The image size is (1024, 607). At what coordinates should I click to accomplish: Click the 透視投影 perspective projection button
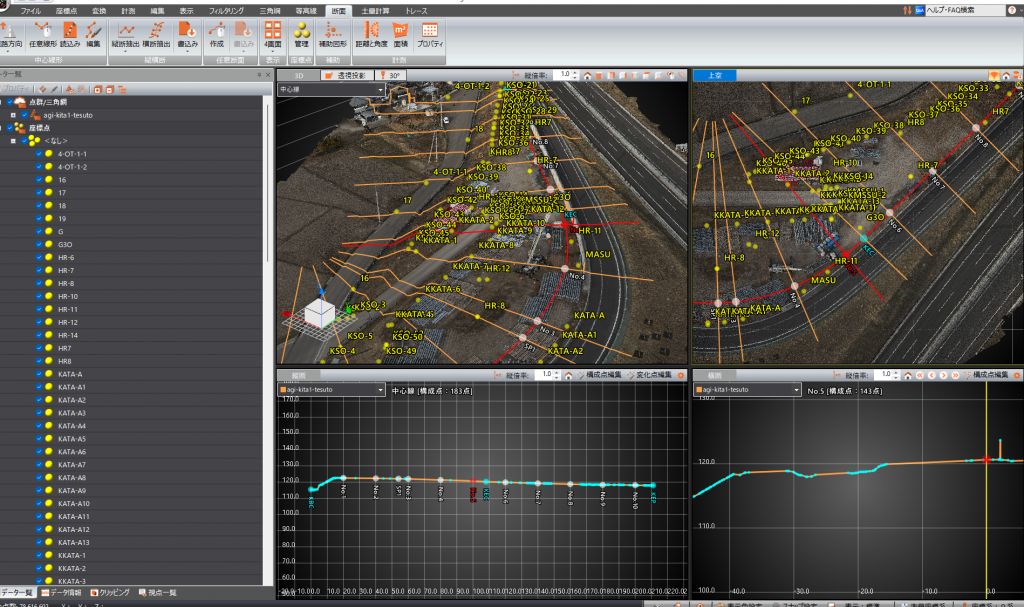[346, 76]
